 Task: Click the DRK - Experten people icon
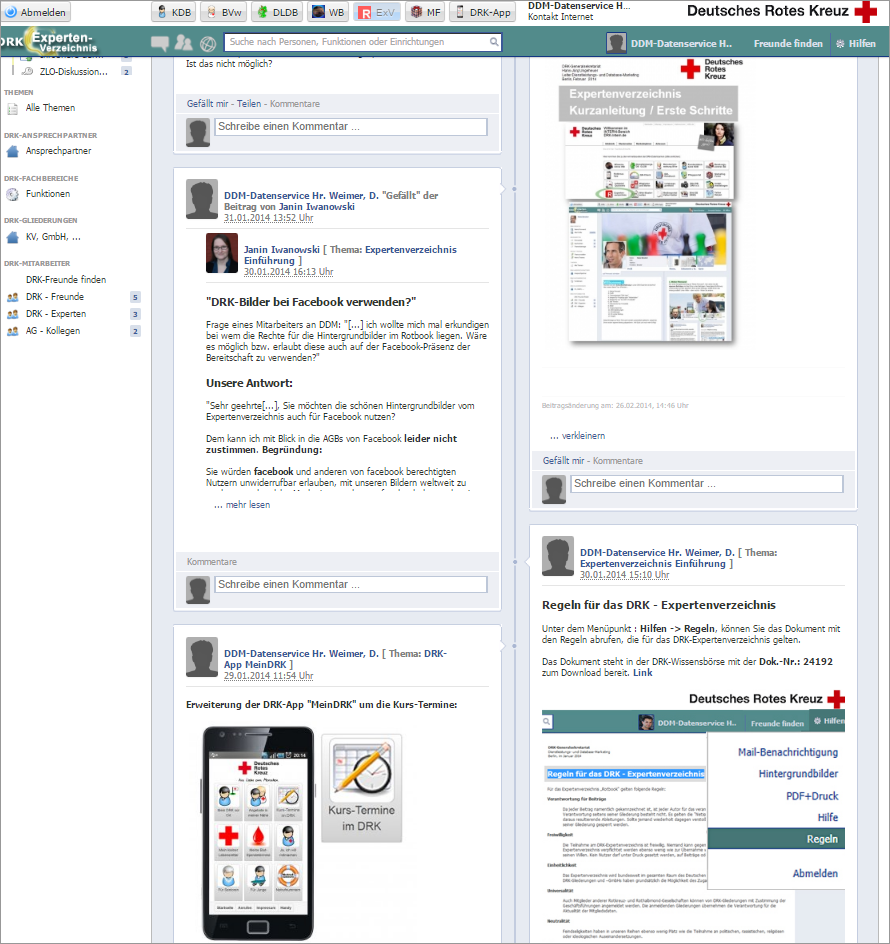[13, 314]
